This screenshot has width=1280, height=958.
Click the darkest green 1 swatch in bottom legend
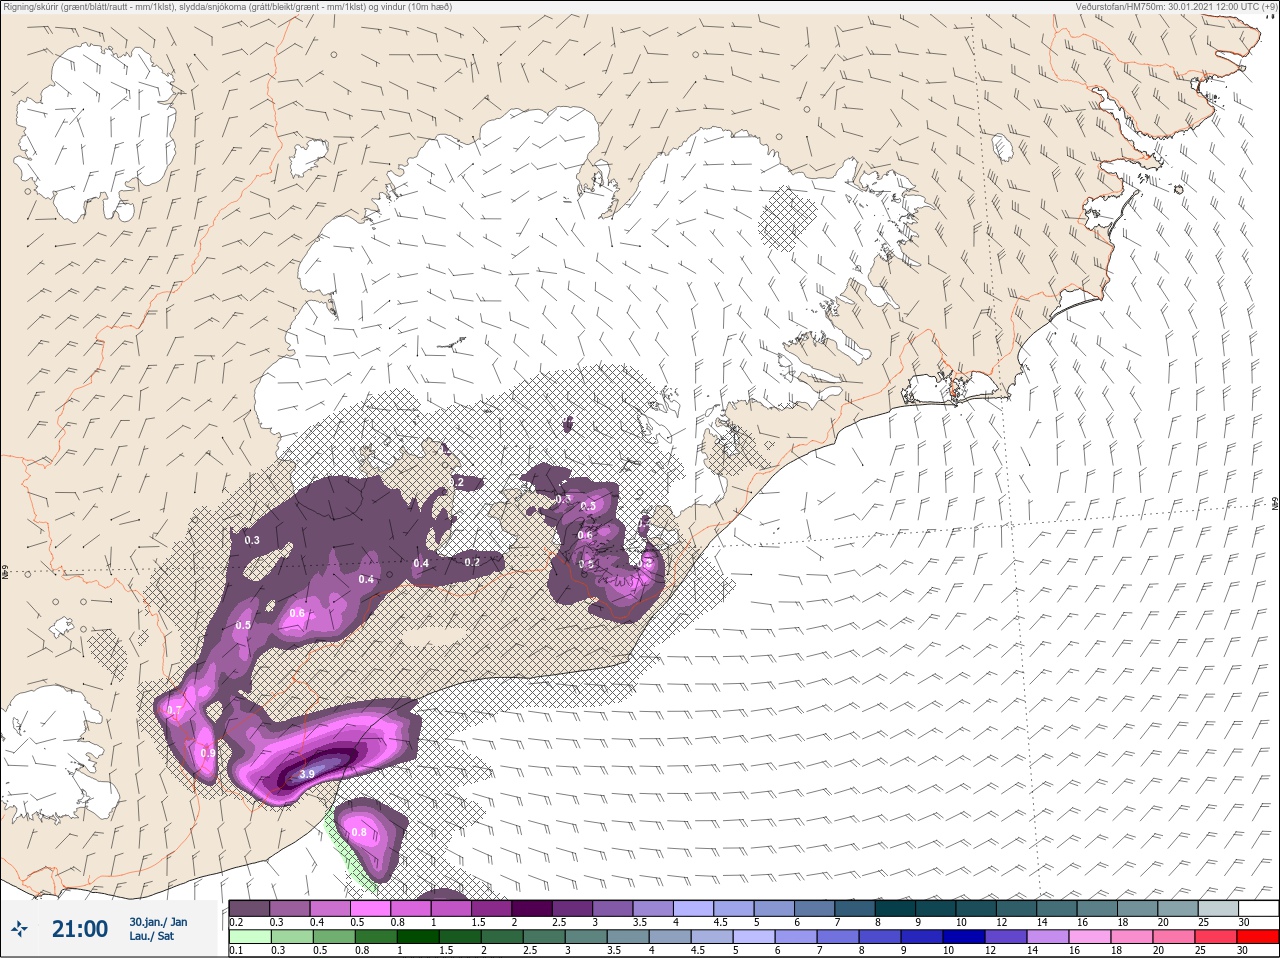pyautogui.click(x=417, y=937)
